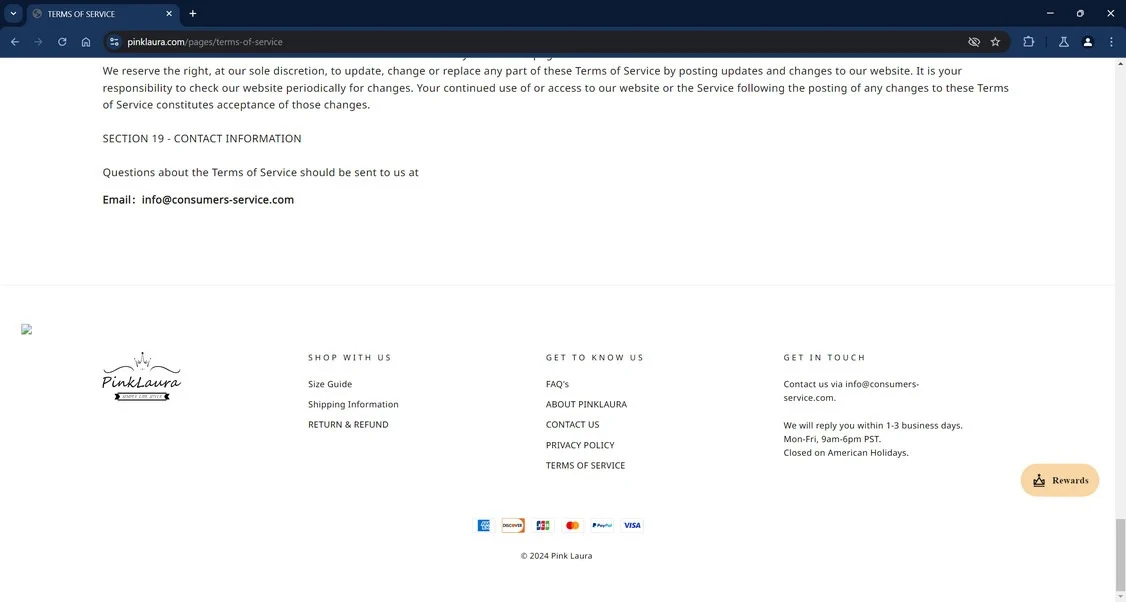Open the profile avatar menu
The height and width of the screenshot is (602, 1126).
[1088, 42]
